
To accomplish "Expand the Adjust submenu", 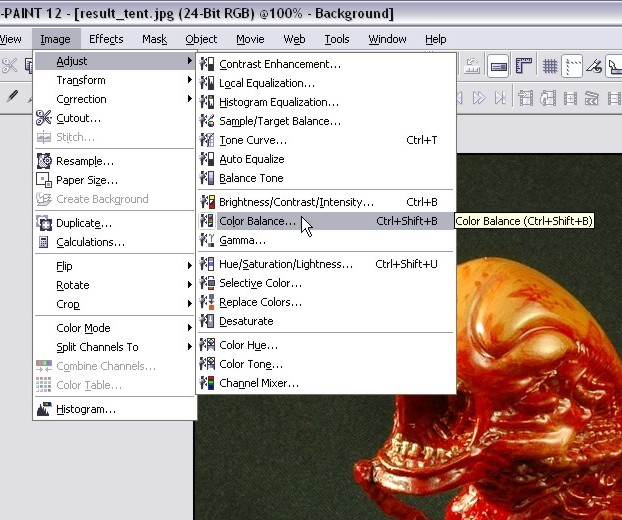I will (115, 61).
